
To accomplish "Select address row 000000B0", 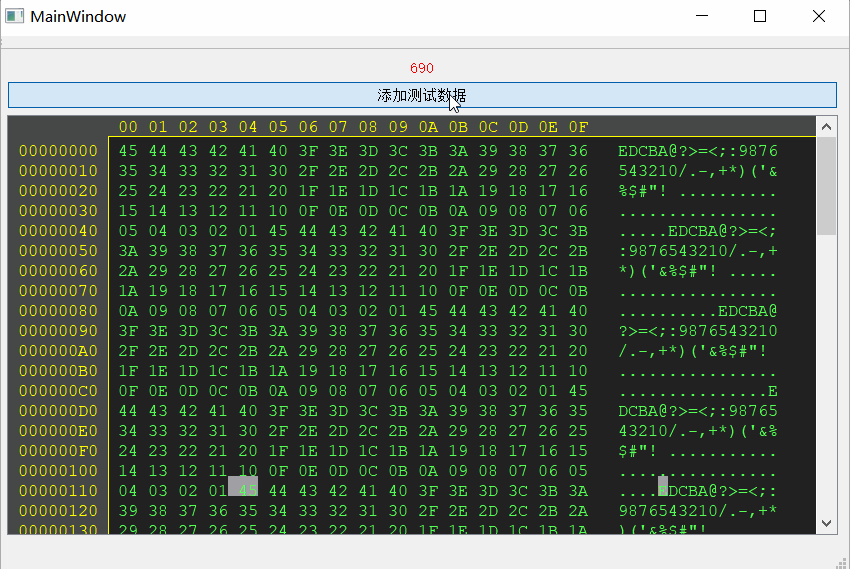I will tap(58, 371).
